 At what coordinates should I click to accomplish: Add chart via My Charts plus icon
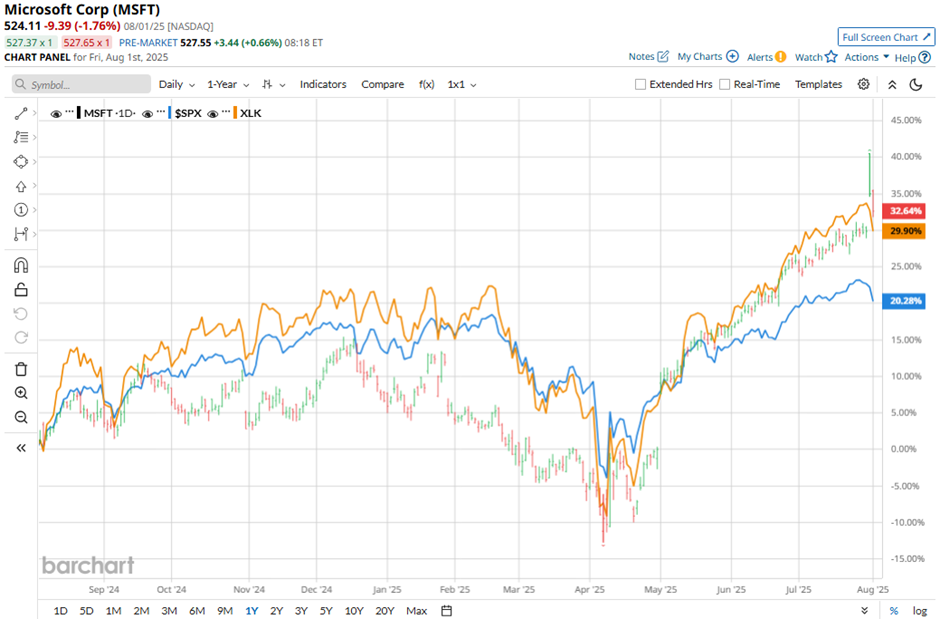click(x=732, y=56)
